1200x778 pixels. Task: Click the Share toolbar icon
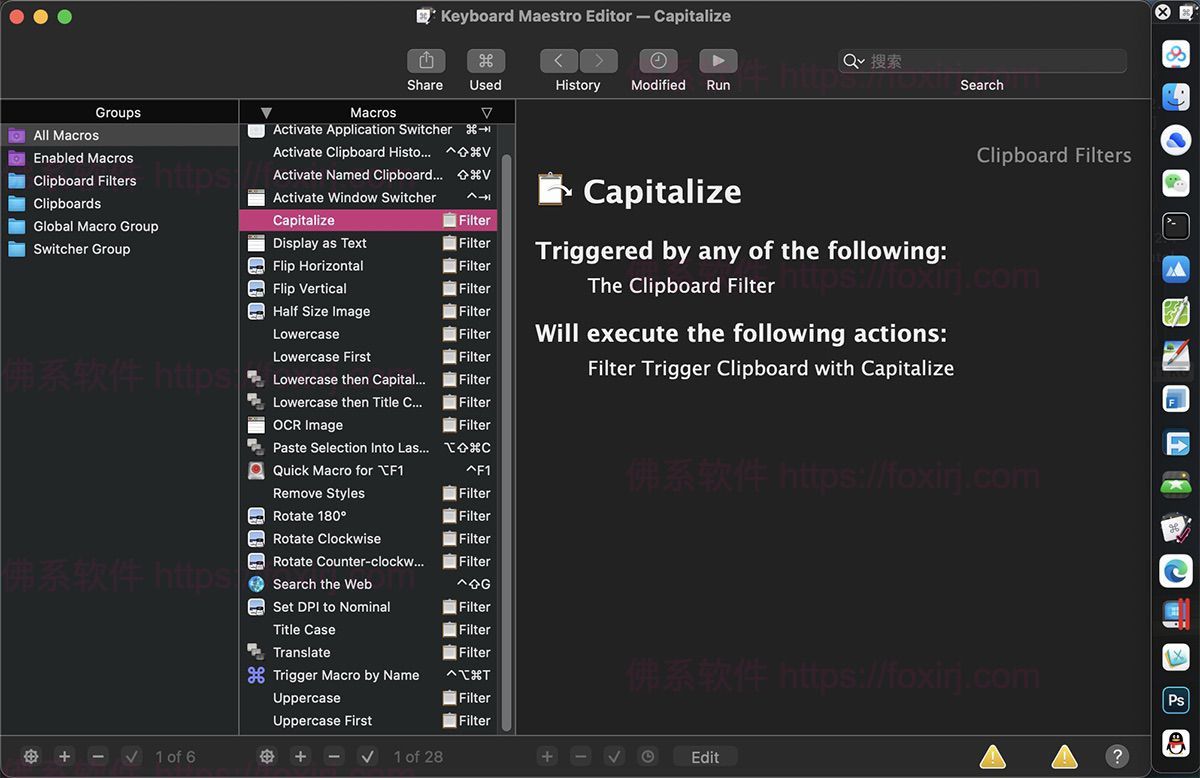point(425,61)
